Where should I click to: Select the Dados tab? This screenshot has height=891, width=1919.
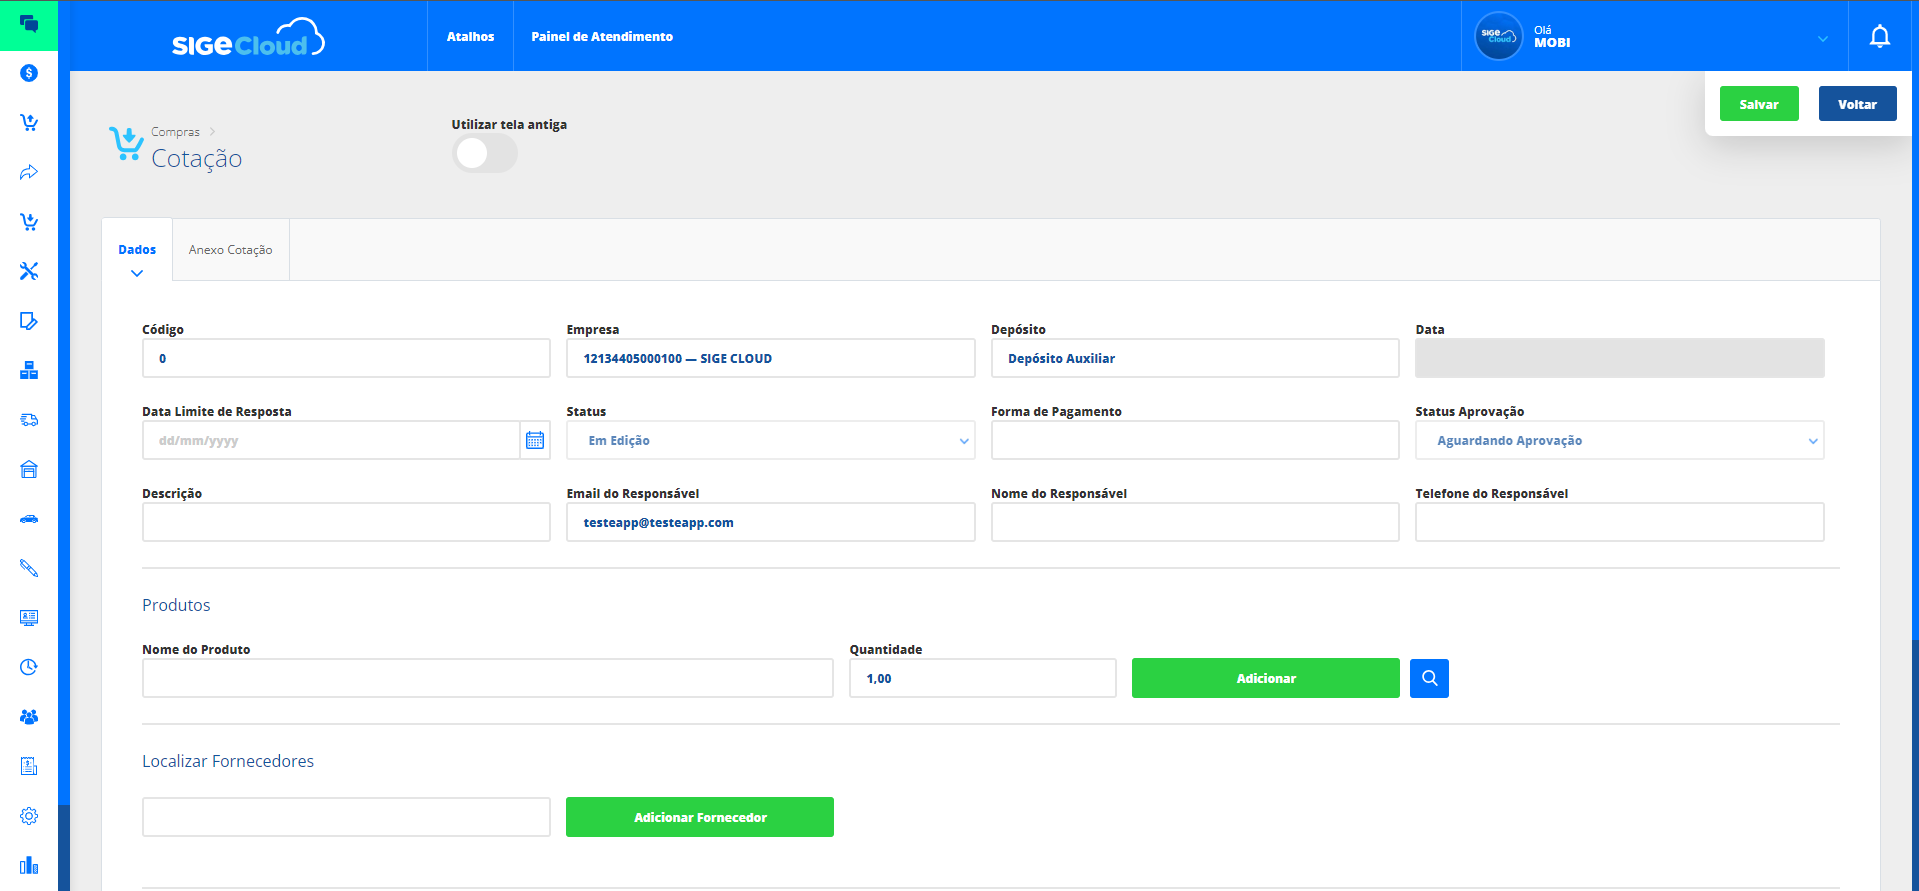[137, 250]
